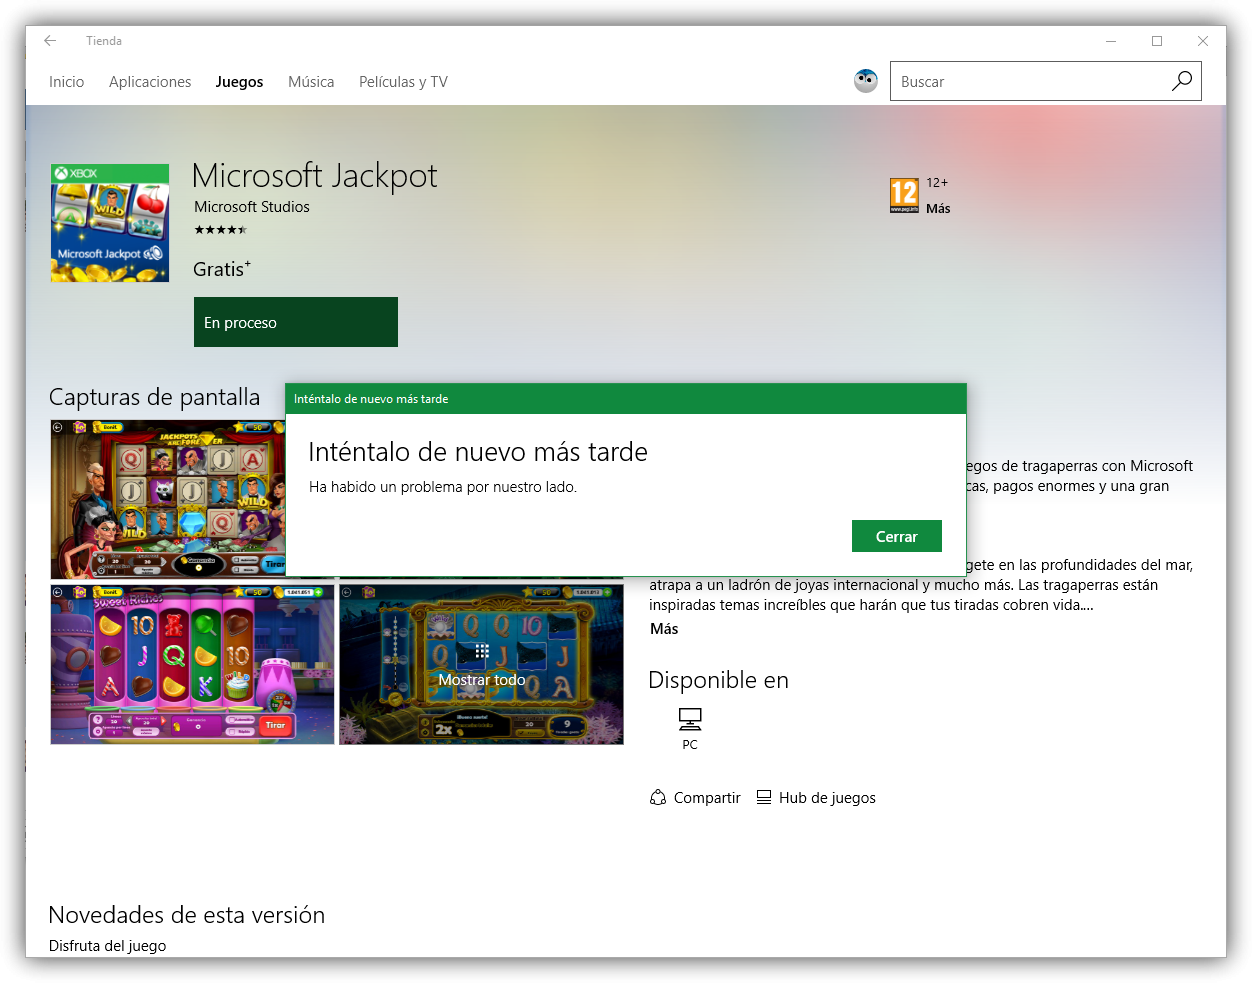Image resolution: width=1252 pixels, height=983 pixels.
Task: Click the PC device icon
Action: (690, 719)
